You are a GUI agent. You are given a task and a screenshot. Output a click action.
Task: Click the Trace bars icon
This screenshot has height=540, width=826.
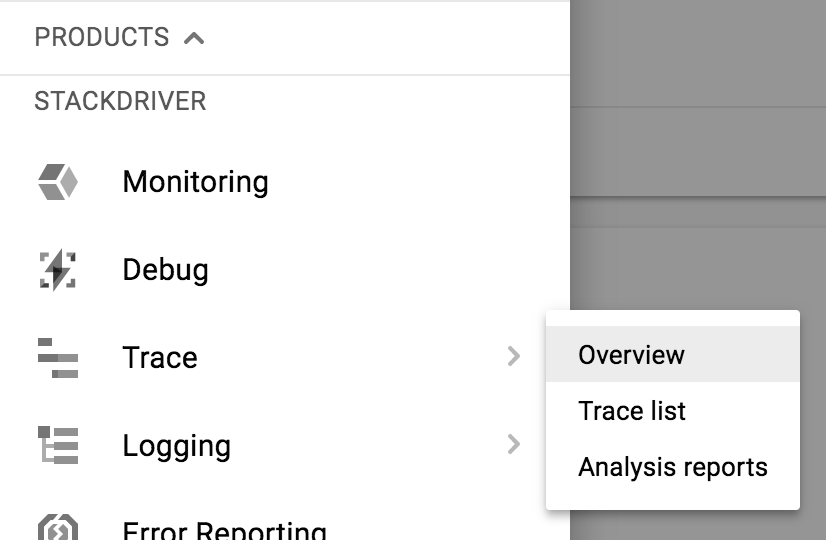pos(57,358)
